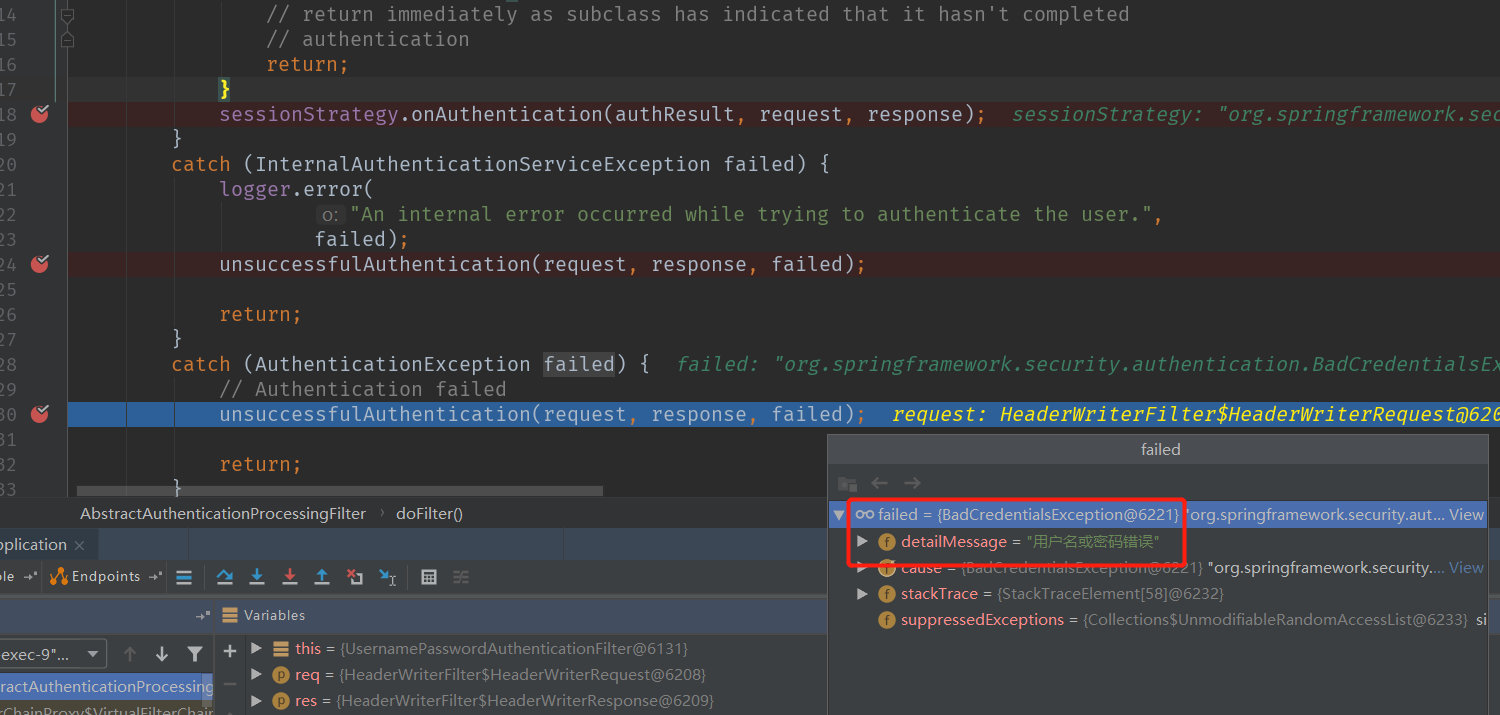
Task: Click the folder icon in failed popup toolbar
Action: coord(847,483)
